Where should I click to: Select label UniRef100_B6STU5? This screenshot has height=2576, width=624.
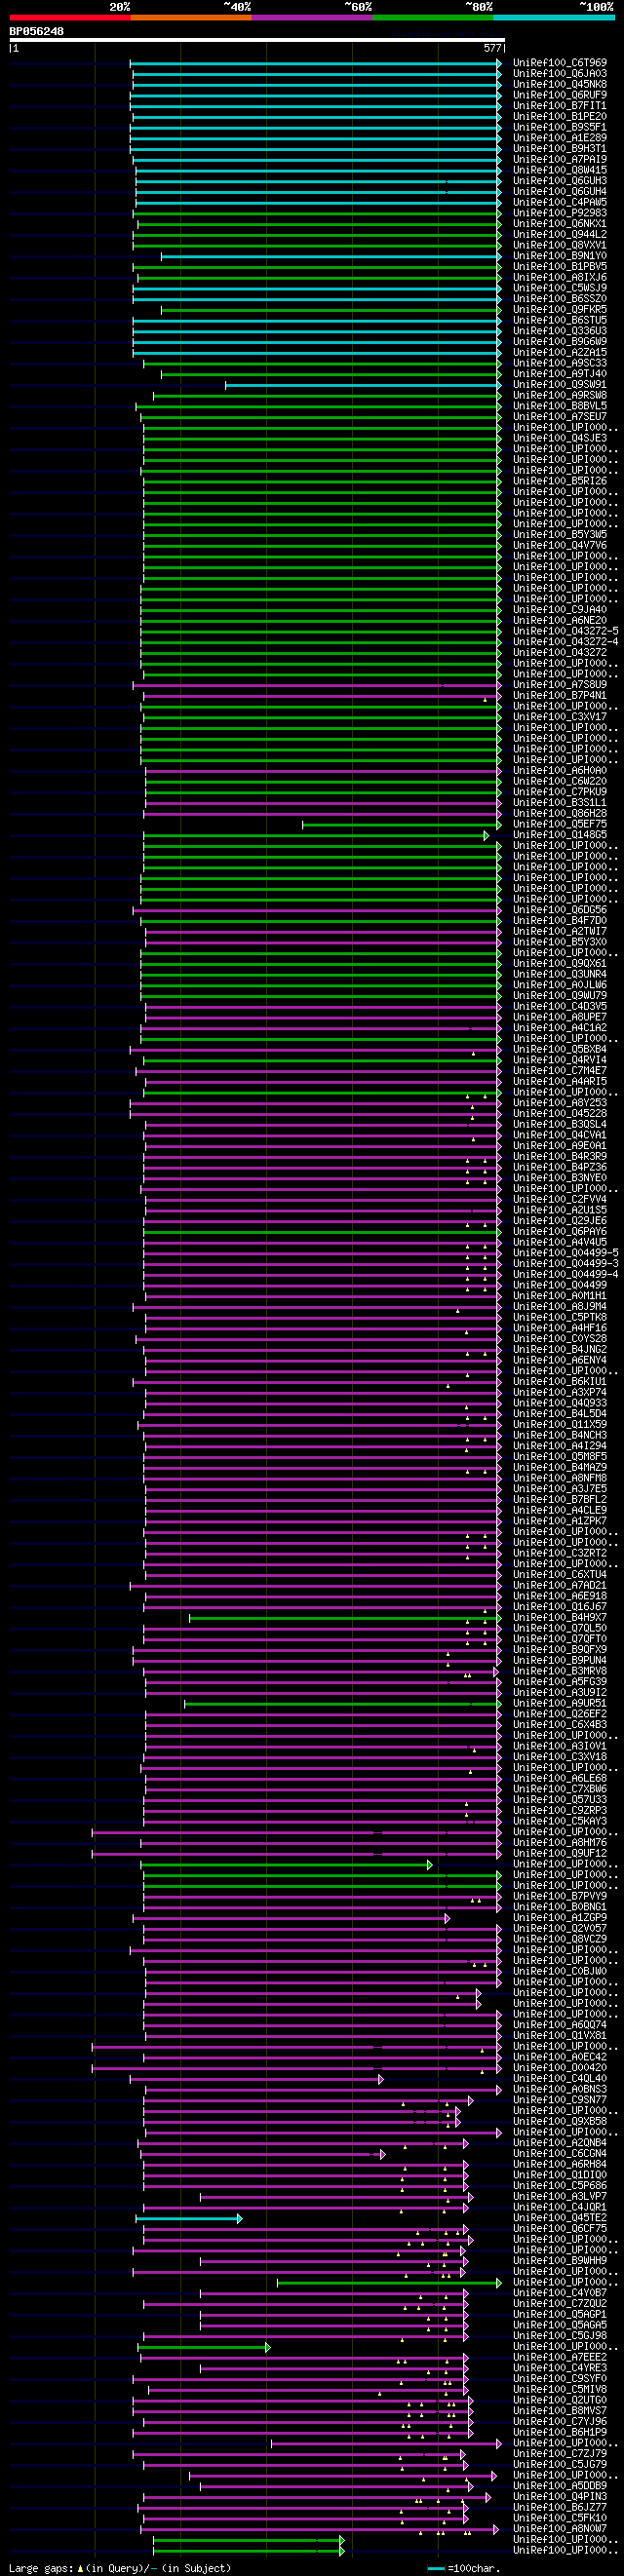point(560,320)
